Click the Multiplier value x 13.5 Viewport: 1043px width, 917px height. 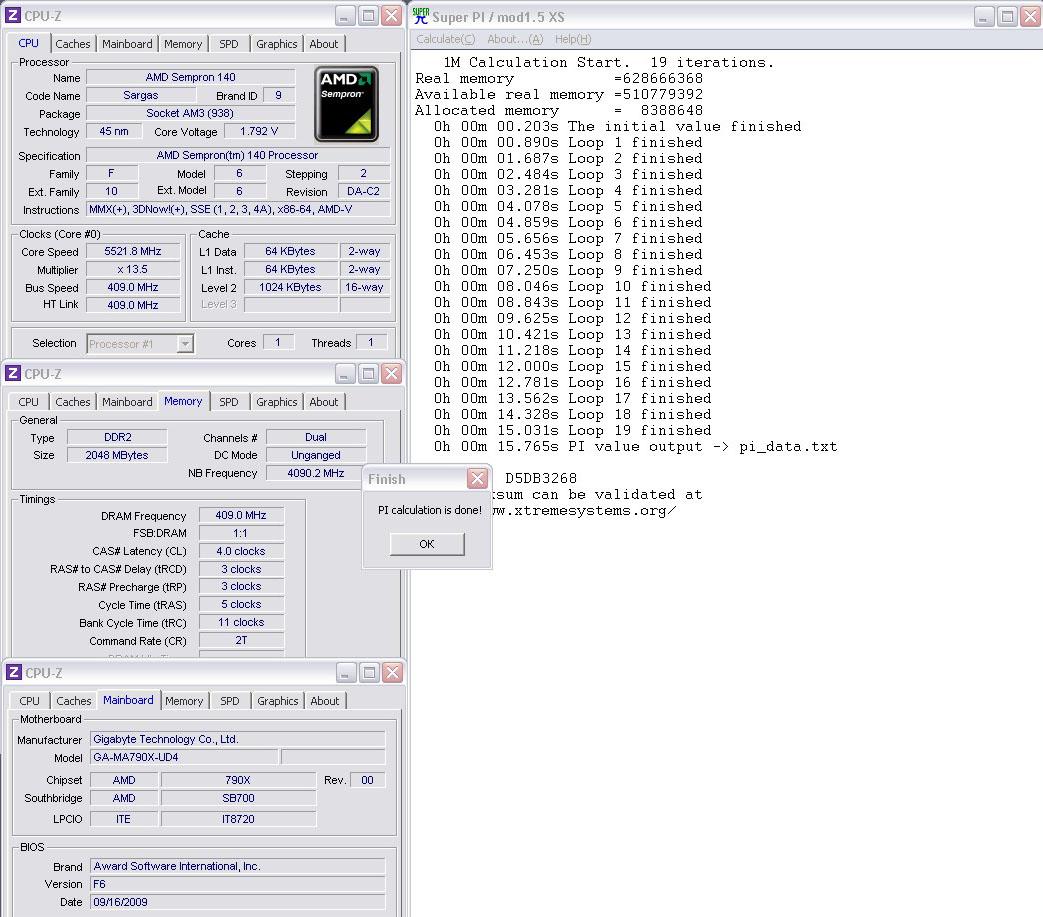tap(133, 269)
